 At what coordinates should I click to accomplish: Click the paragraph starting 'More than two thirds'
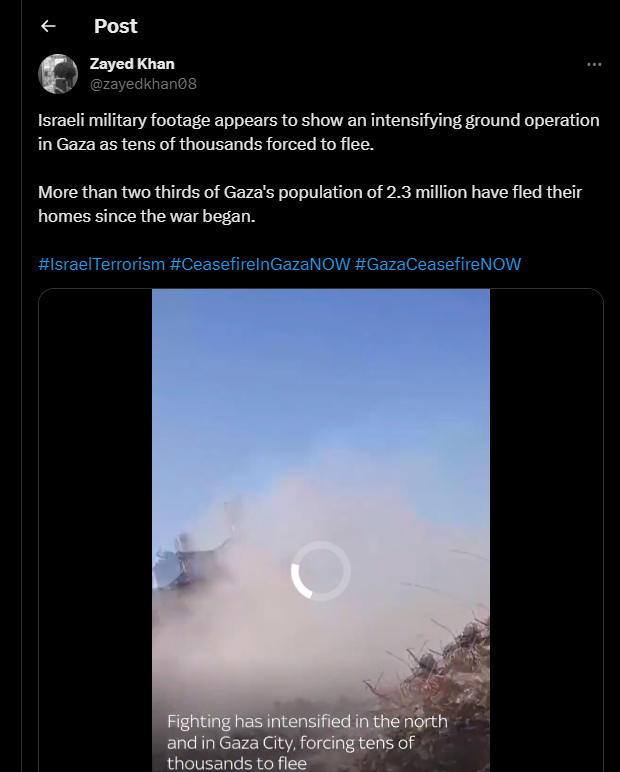(310, 203)
